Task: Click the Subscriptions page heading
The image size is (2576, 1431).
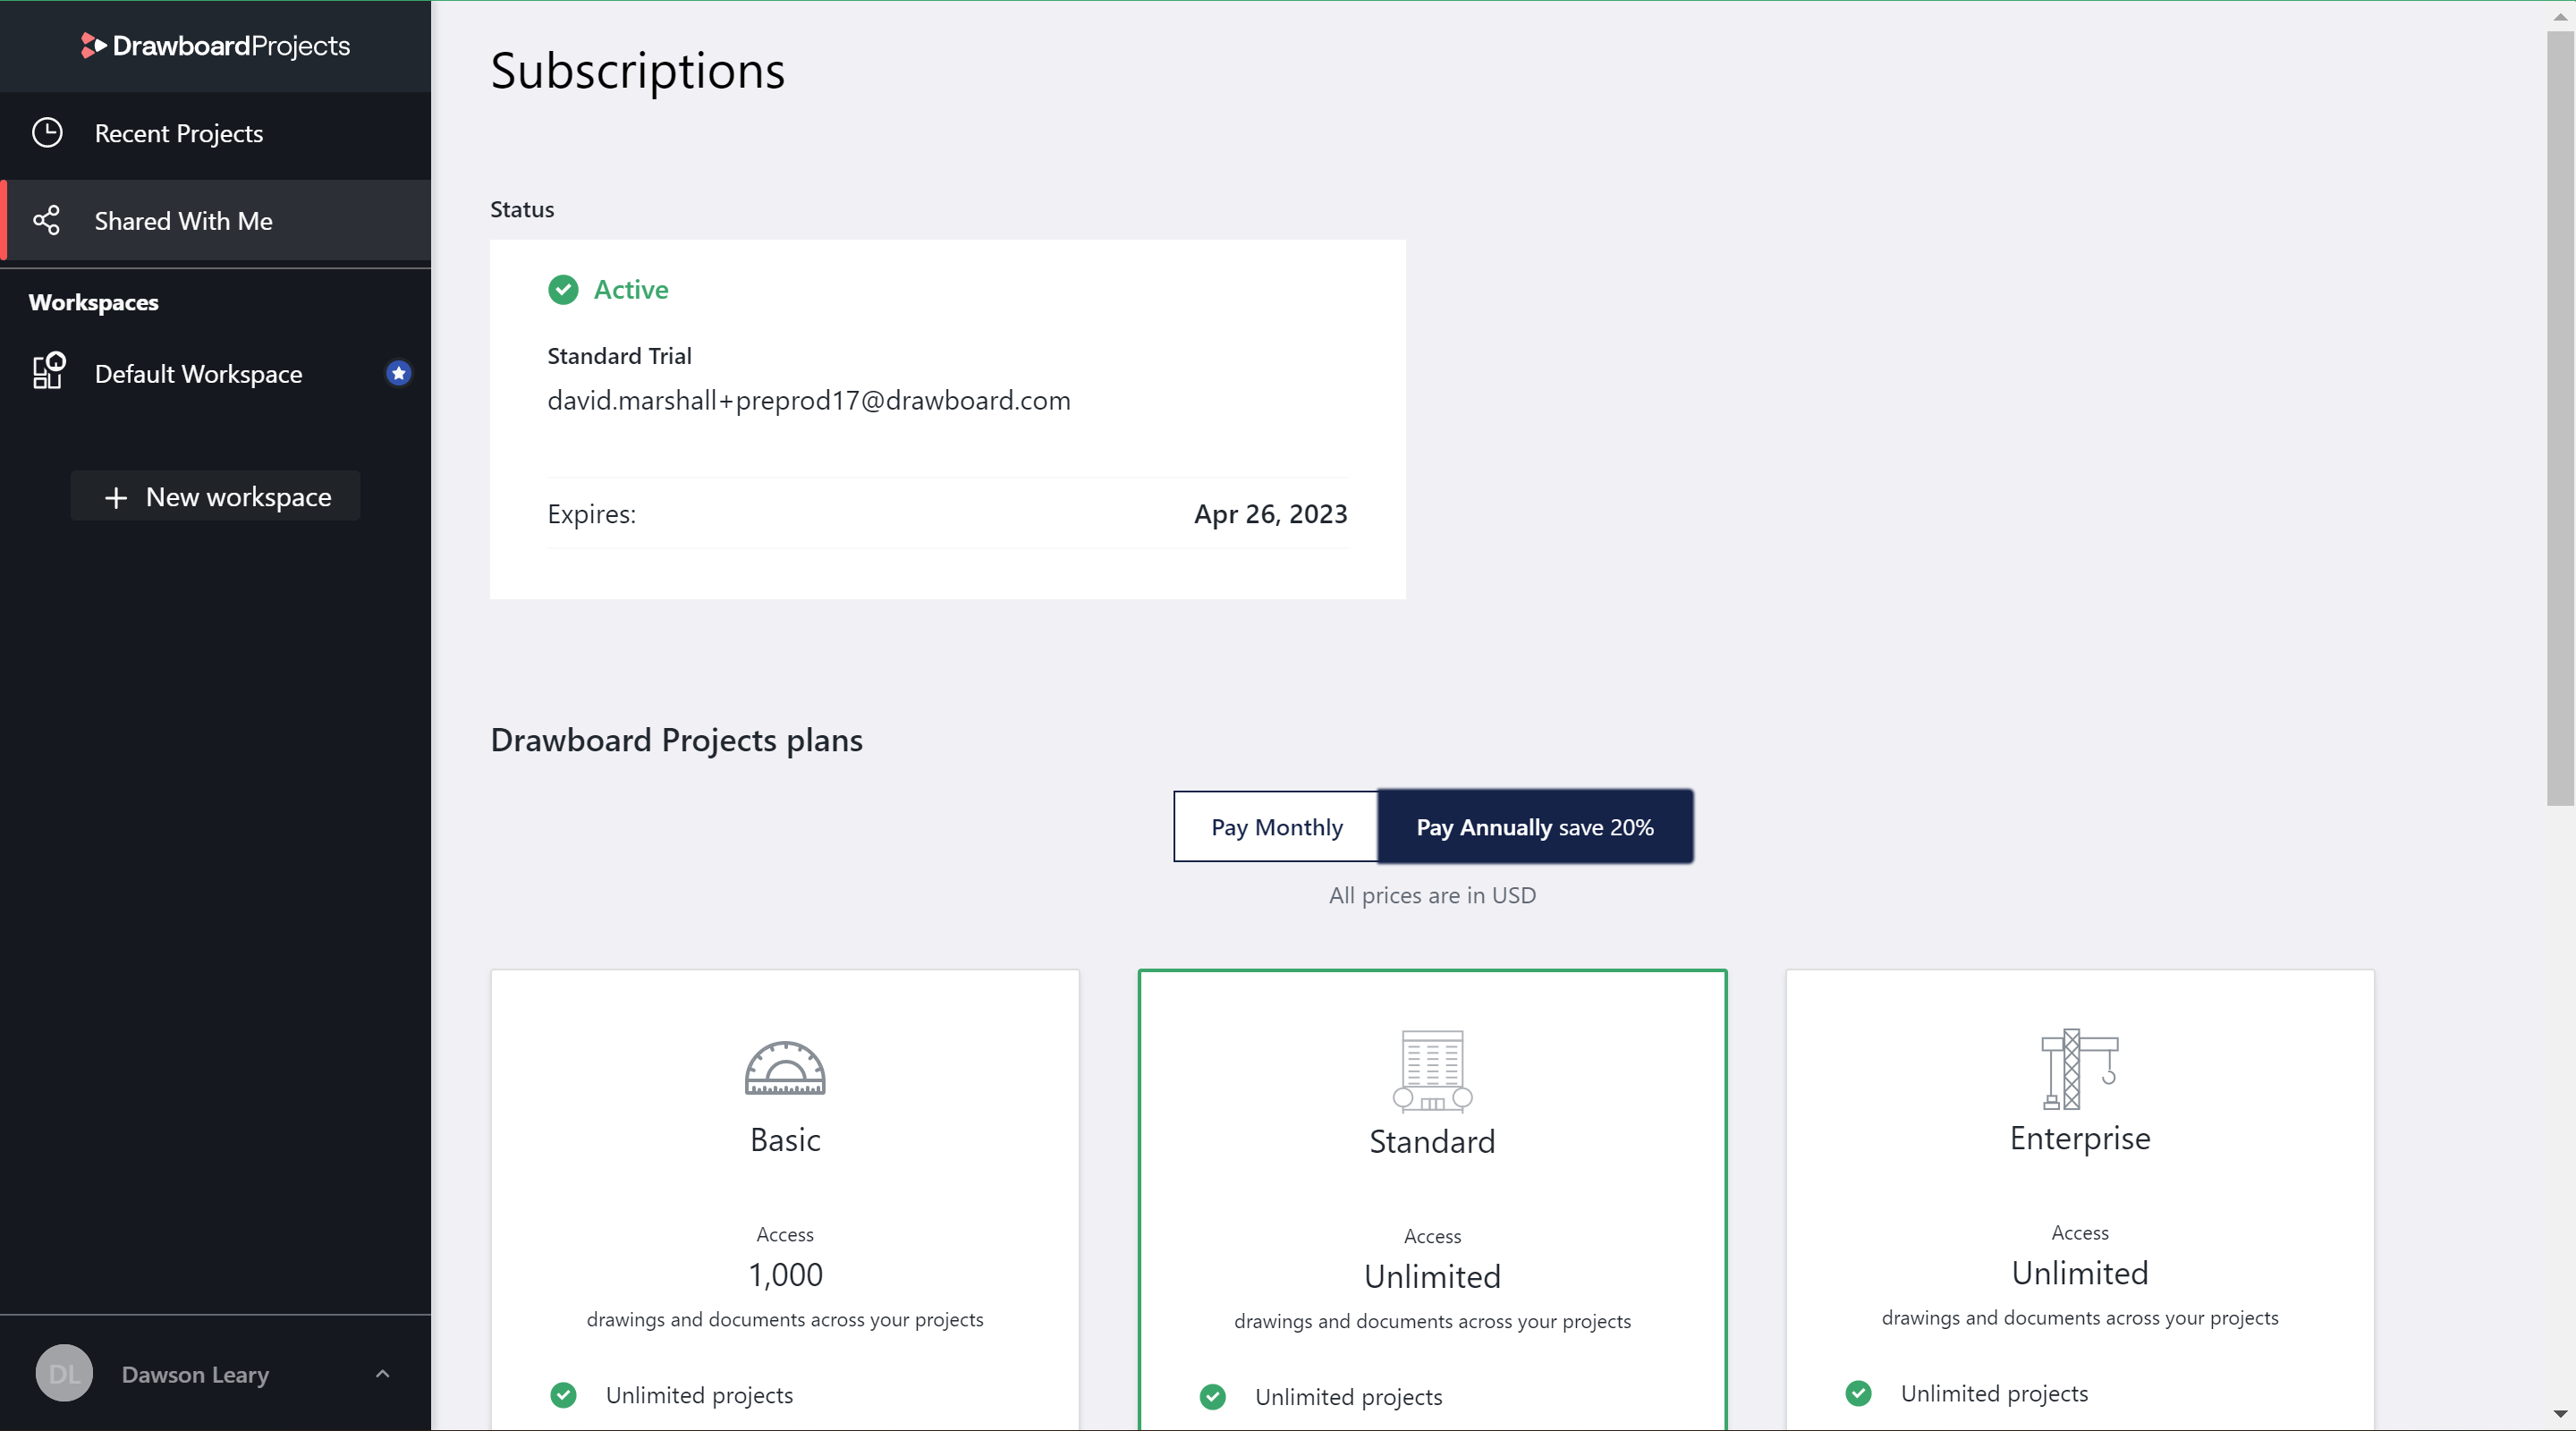Action: [637, 71]
